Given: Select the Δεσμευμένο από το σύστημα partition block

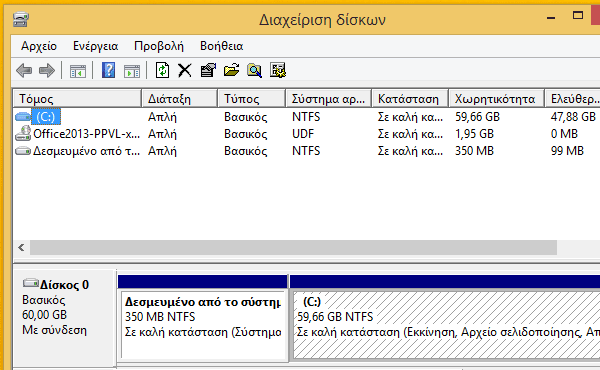Looking at the screenshot, I should [x=203, y=325].
